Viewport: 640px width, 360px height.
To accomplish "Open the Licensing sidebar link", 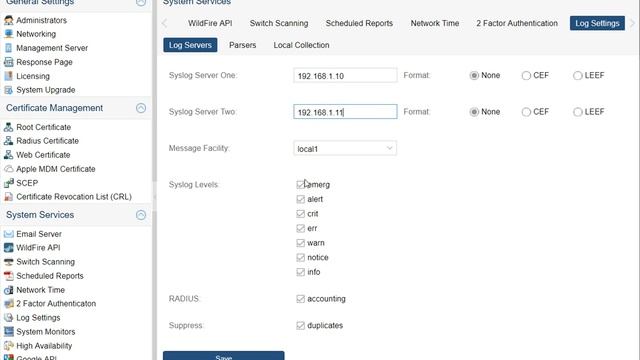I will coord(33,76).
